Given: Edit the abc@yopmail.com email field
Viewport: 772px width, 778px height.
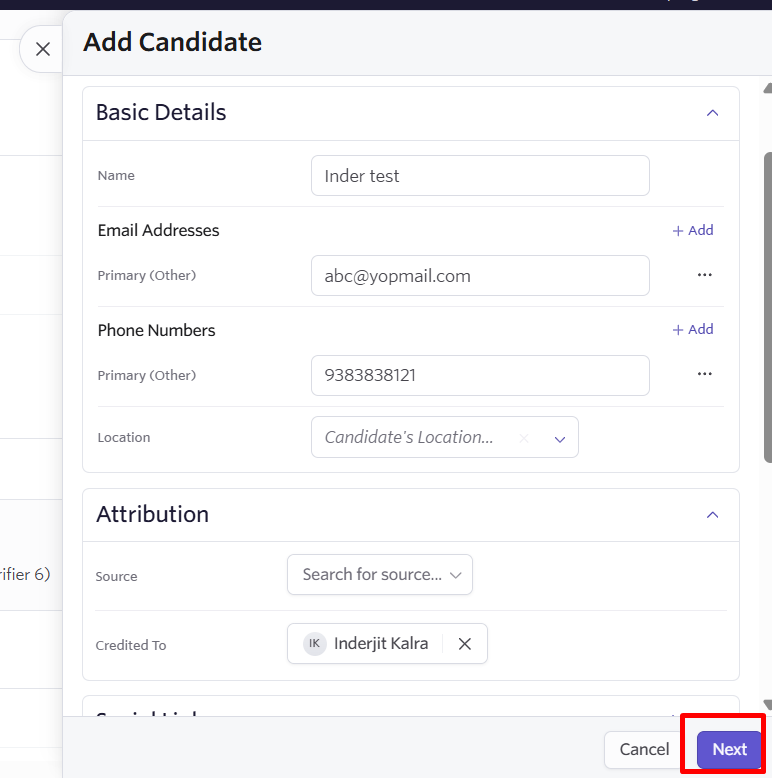Looking at the screenshot, I should point(480,276).
